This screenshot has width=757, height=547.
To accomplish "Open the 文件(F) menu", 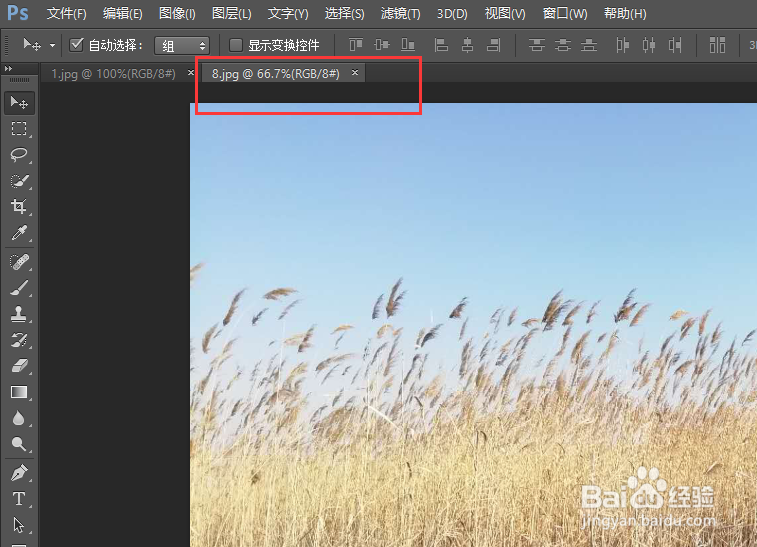I will 67,13.
